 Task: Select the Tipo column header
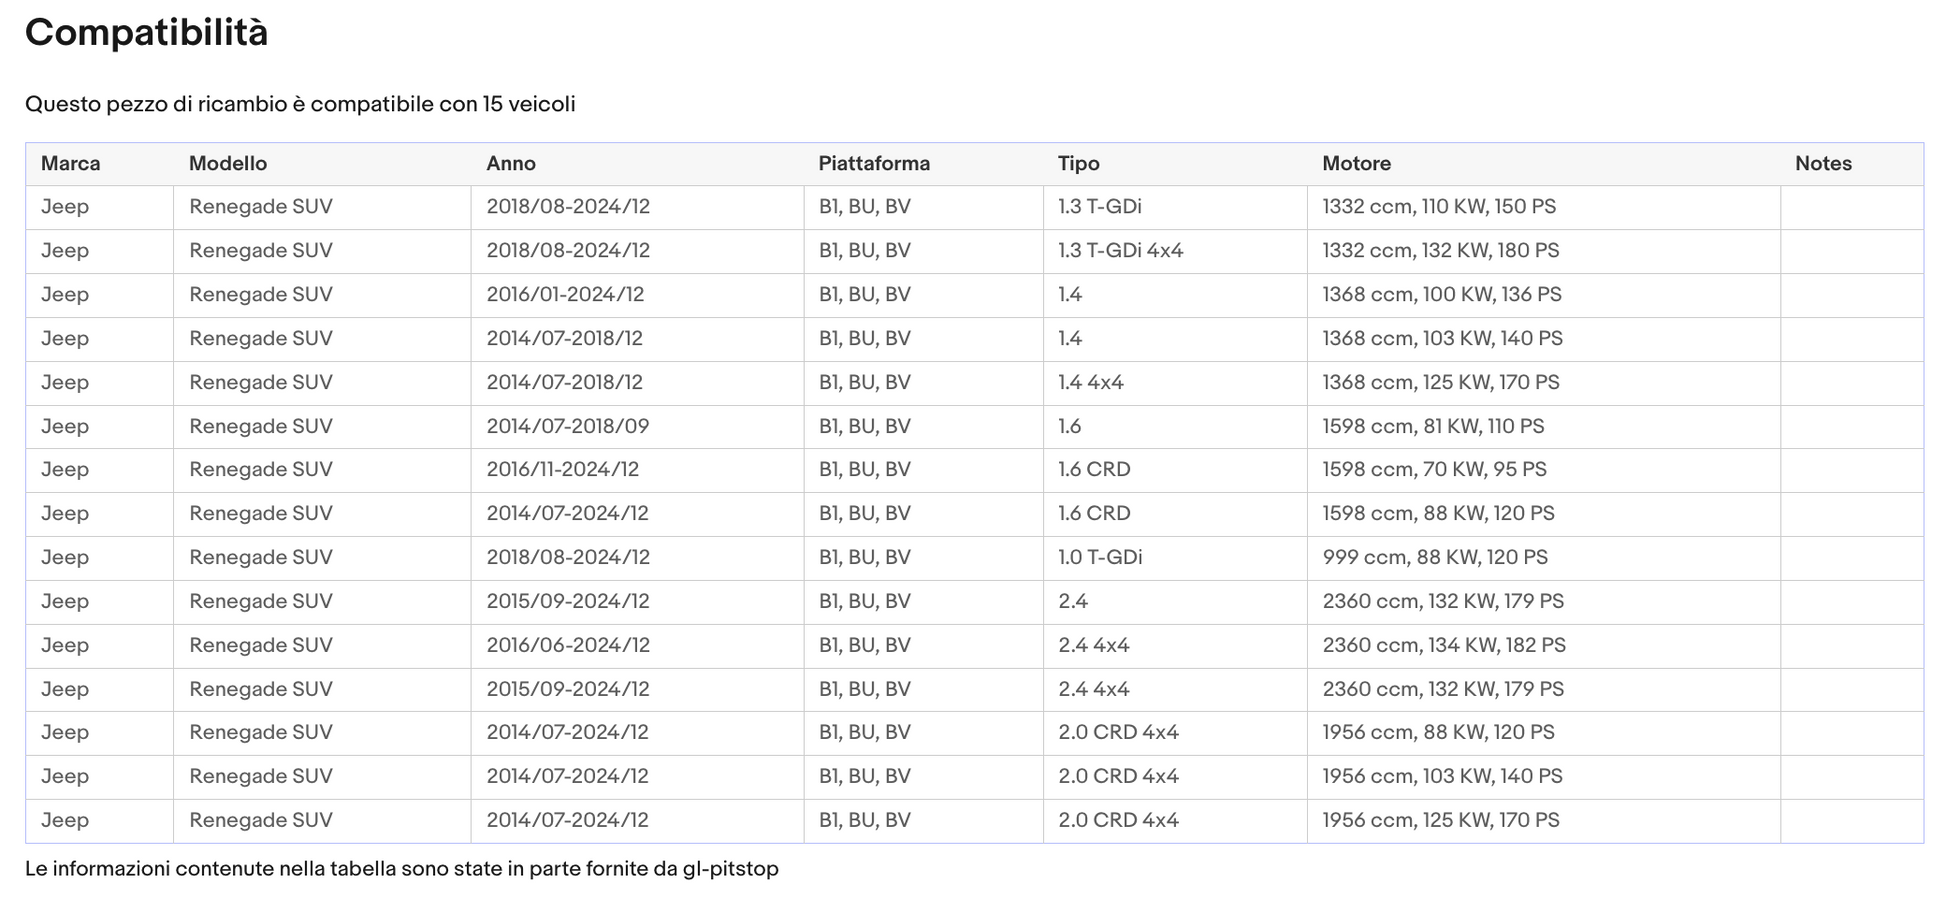click(1078, 163)
